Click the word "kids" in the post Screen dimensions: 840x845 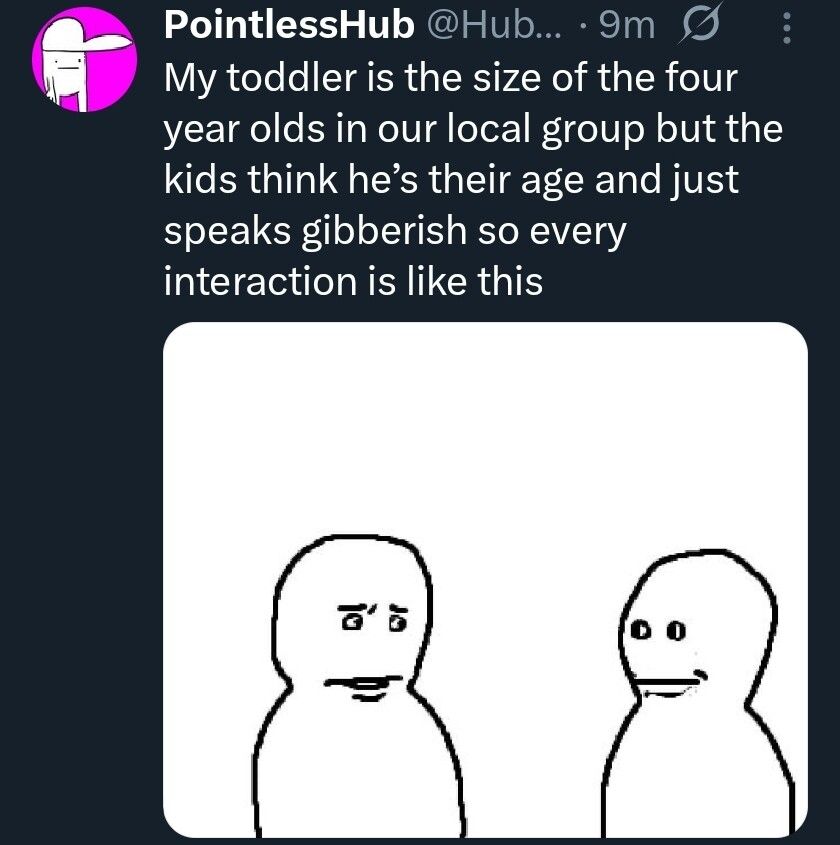195,181
